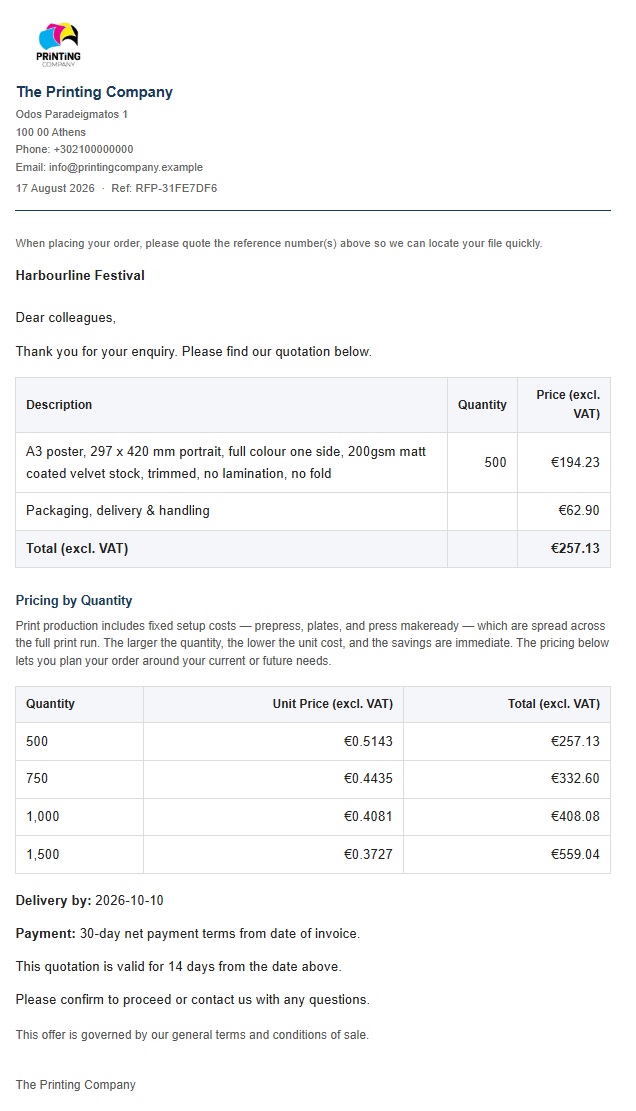The height and width of the screenshot is (1111, 636).
Task: Click the Payment terms line
Action: tap(188, 934)
